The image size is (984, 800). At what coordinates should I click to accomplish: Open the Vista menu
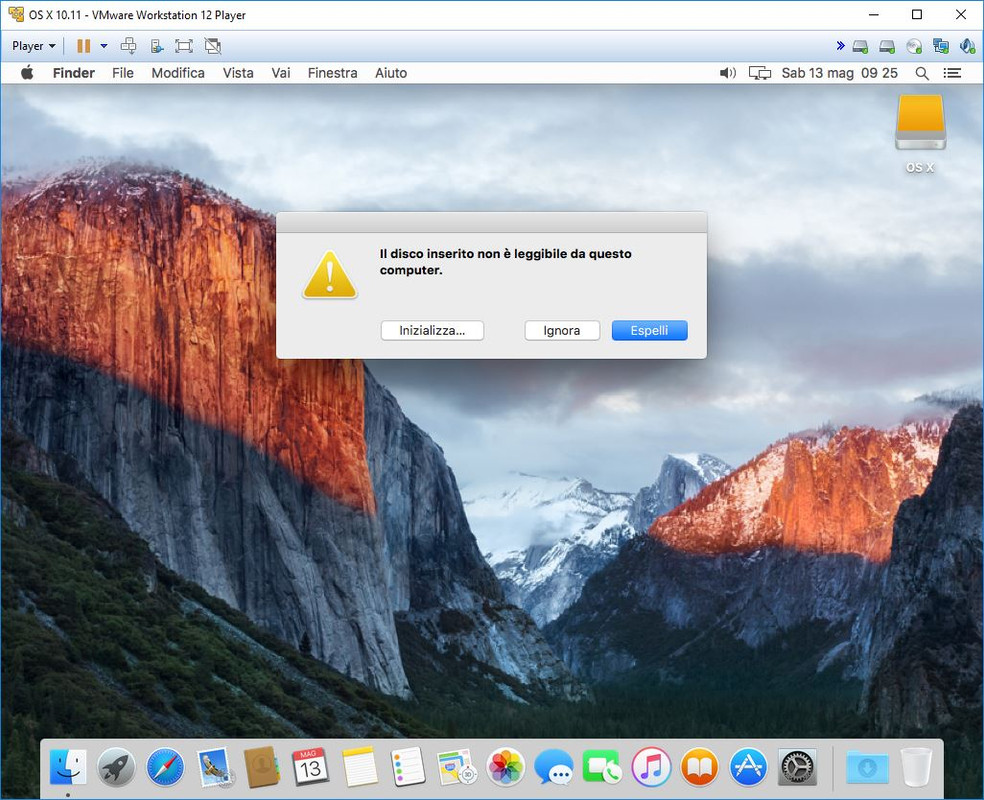click(238, 73)
